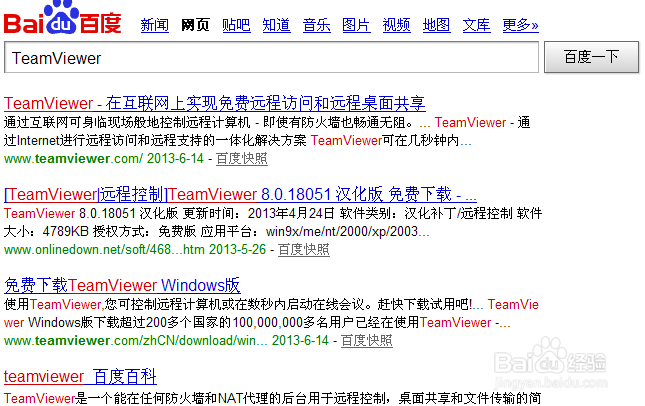645x406 pixels.
Task: Click snippet text "通过互联网可身临现场般地控制远程计算机"
Action: (127, 123)
